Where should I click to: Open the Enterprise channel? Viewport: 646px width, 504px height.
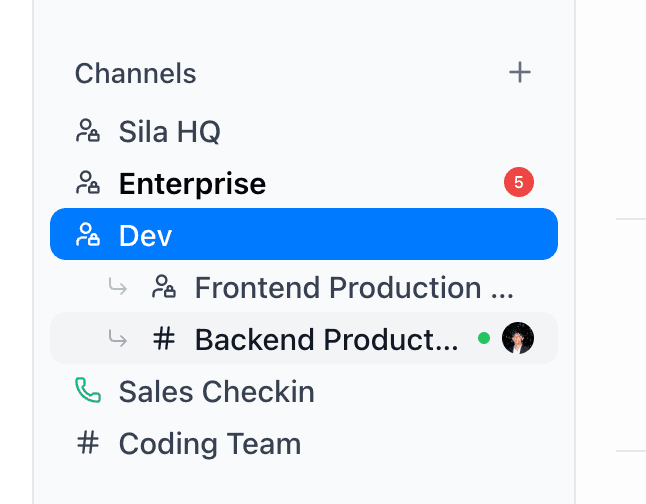point(192,184)
